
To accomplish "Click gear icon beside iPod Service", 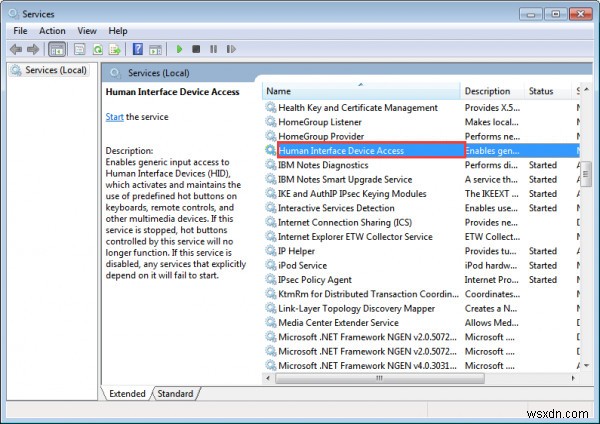I will 271,265.
